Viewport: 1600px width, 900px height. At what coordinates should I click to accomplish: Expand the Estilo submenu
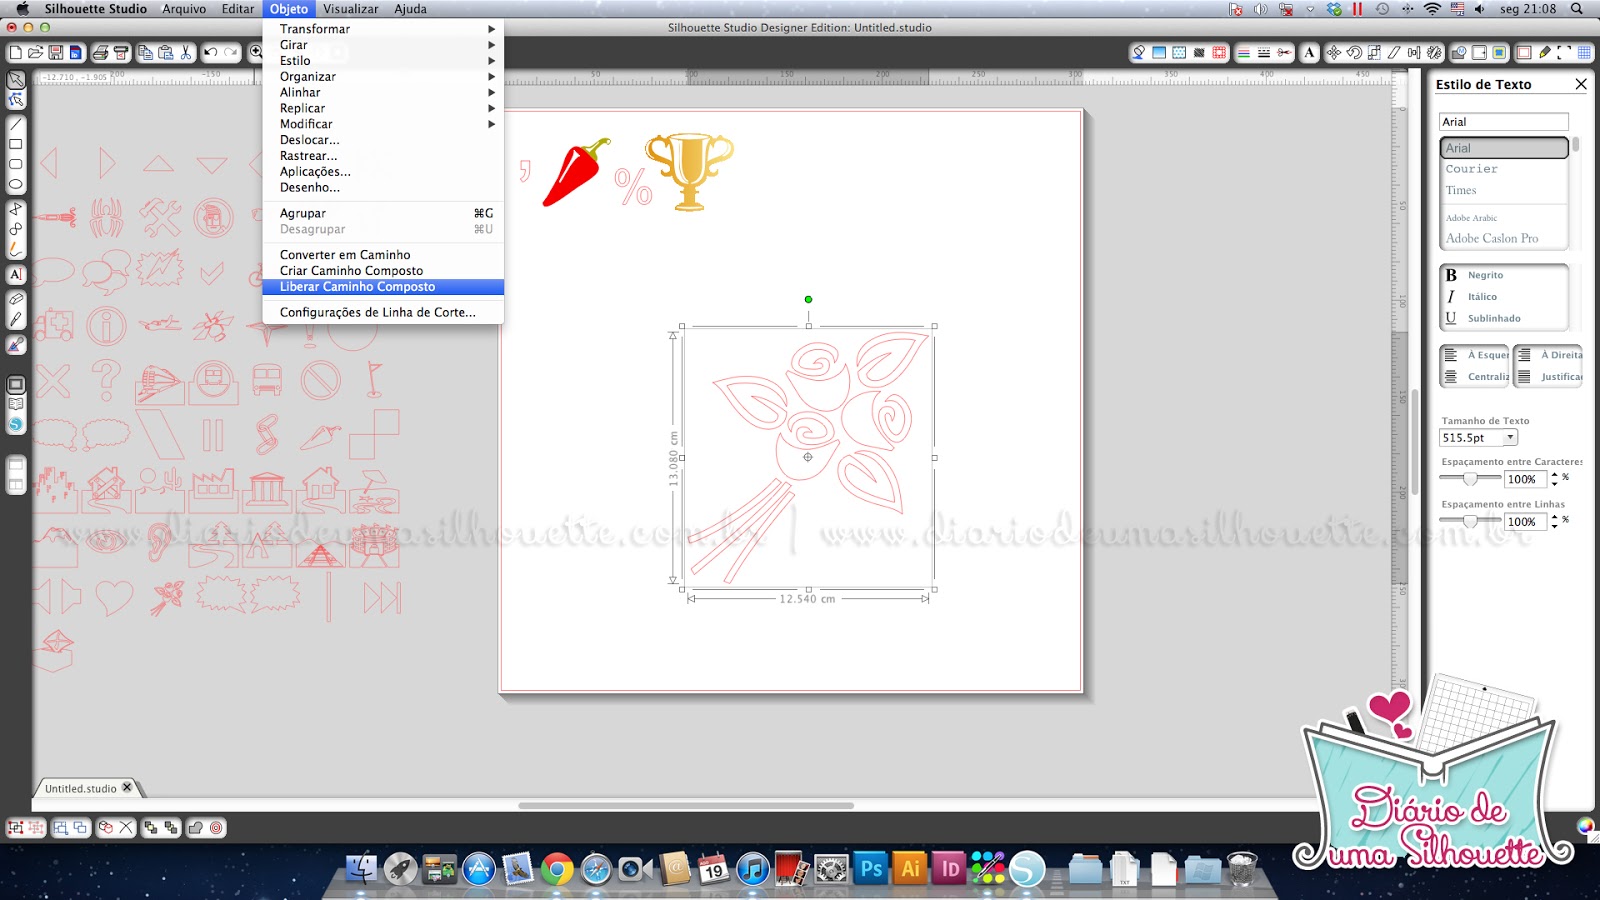pos(383,61)
